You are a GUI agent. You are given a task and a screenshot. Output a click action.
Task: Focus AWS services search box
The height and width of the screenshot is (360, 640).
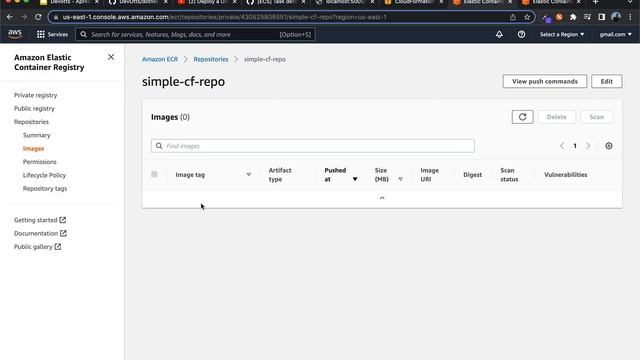[x=195, y=34]
